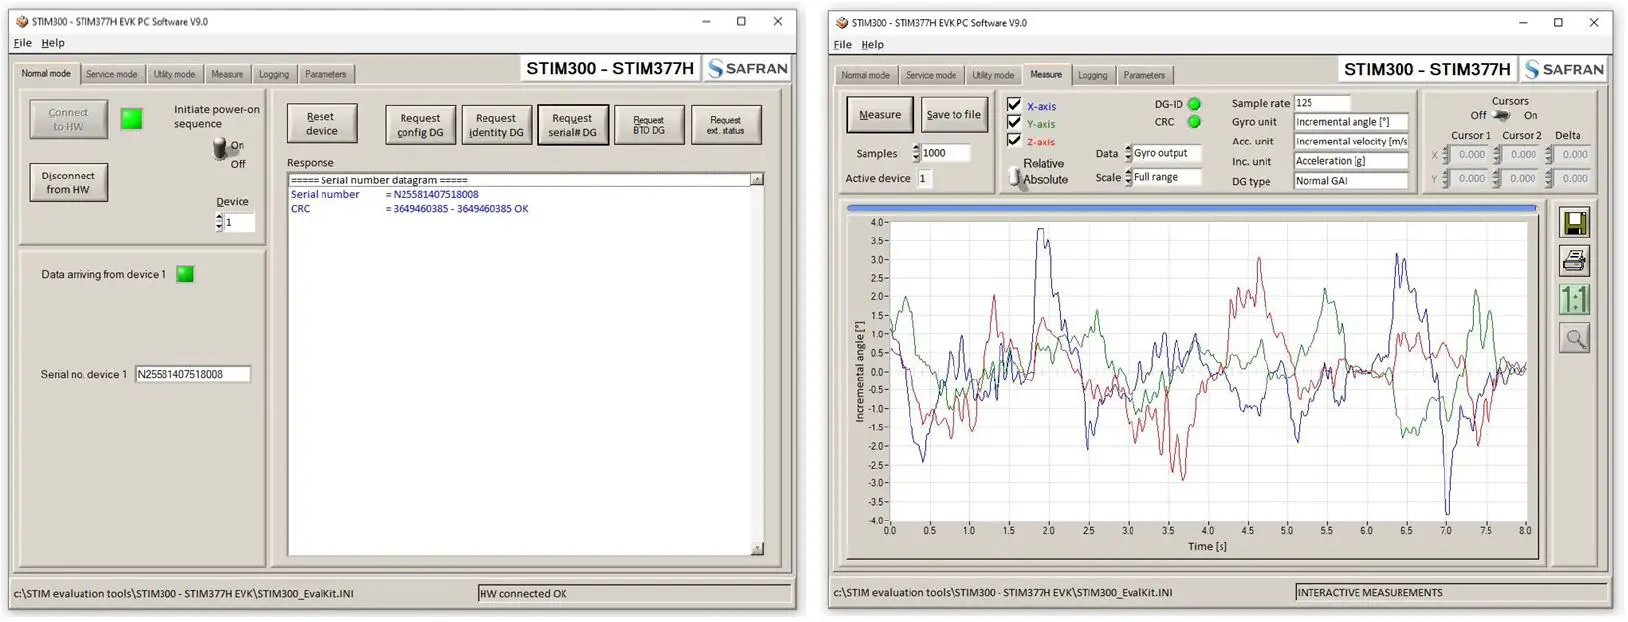Click the Measure button

click(880, 114)
